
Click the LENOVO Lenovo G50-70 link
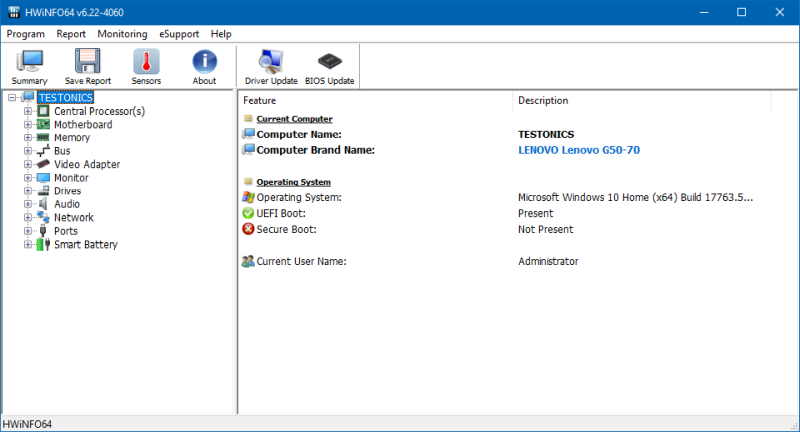tap(578, 150)
